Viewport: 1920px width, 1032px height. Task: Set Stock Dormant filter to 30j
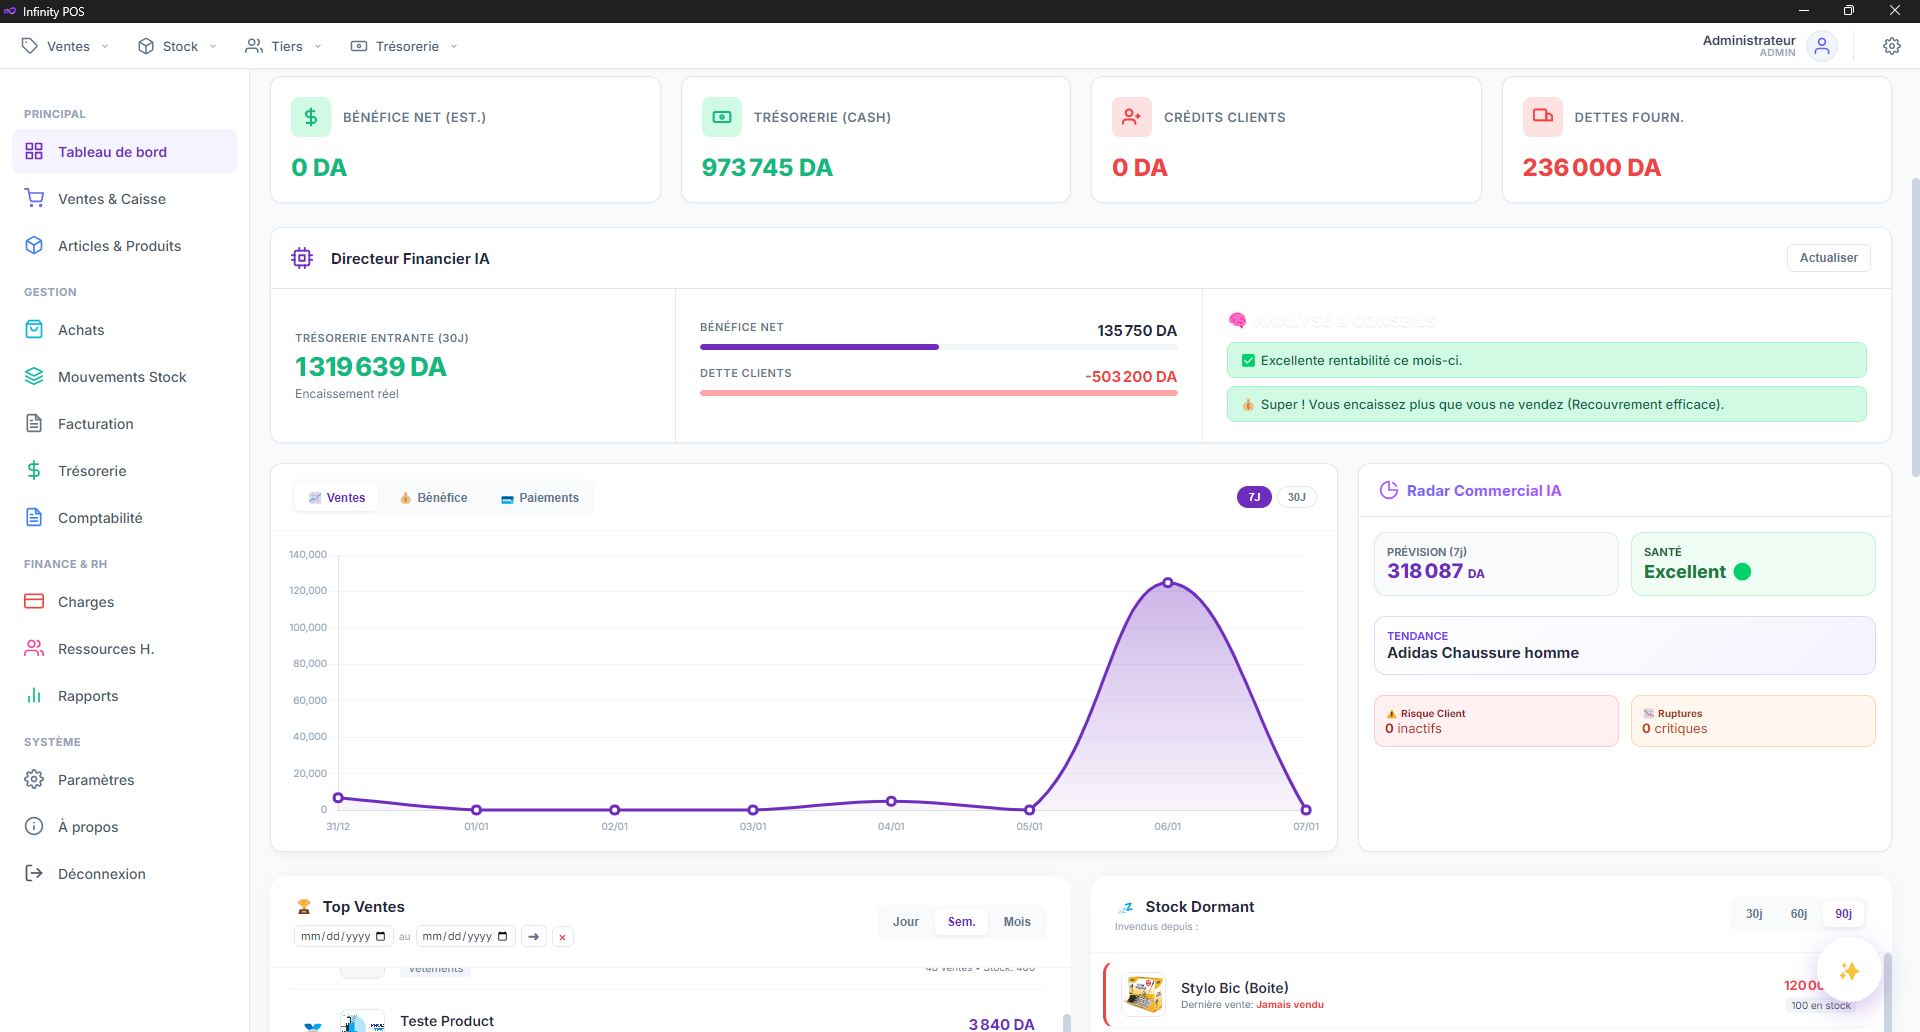tap(1754, 914)
